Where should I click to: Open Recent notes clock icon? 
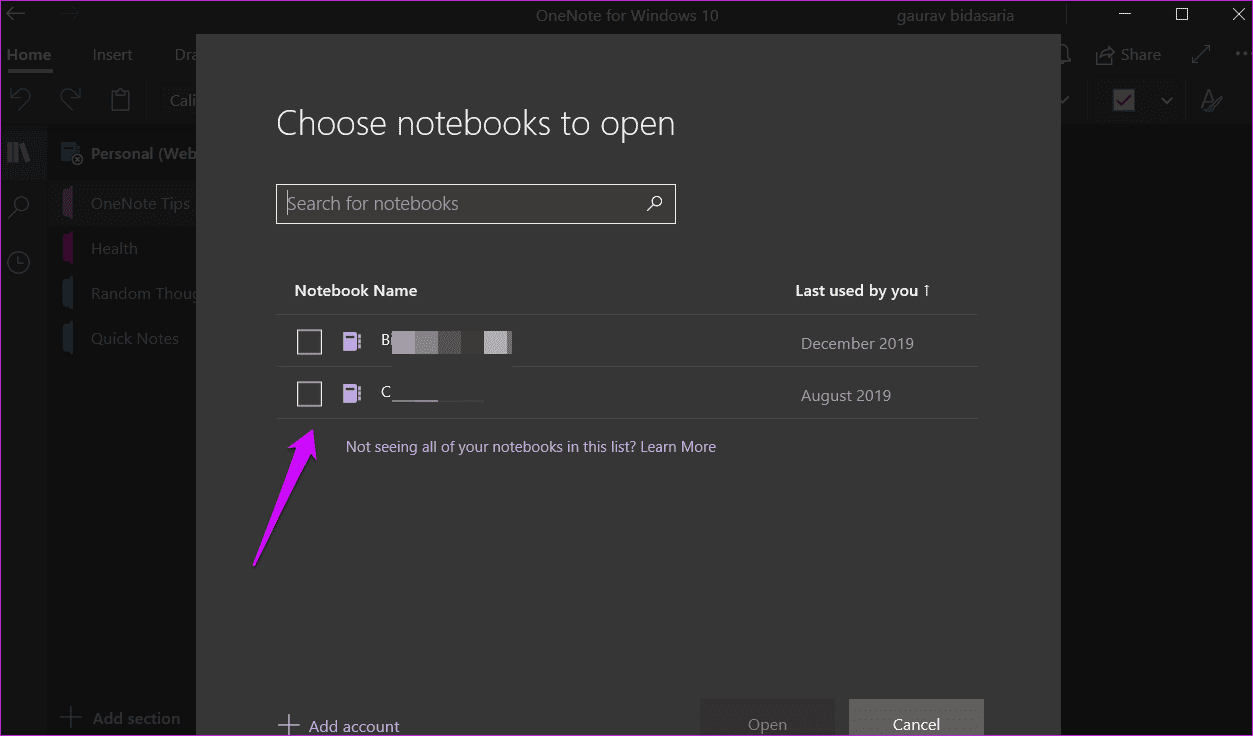[19, 262]
